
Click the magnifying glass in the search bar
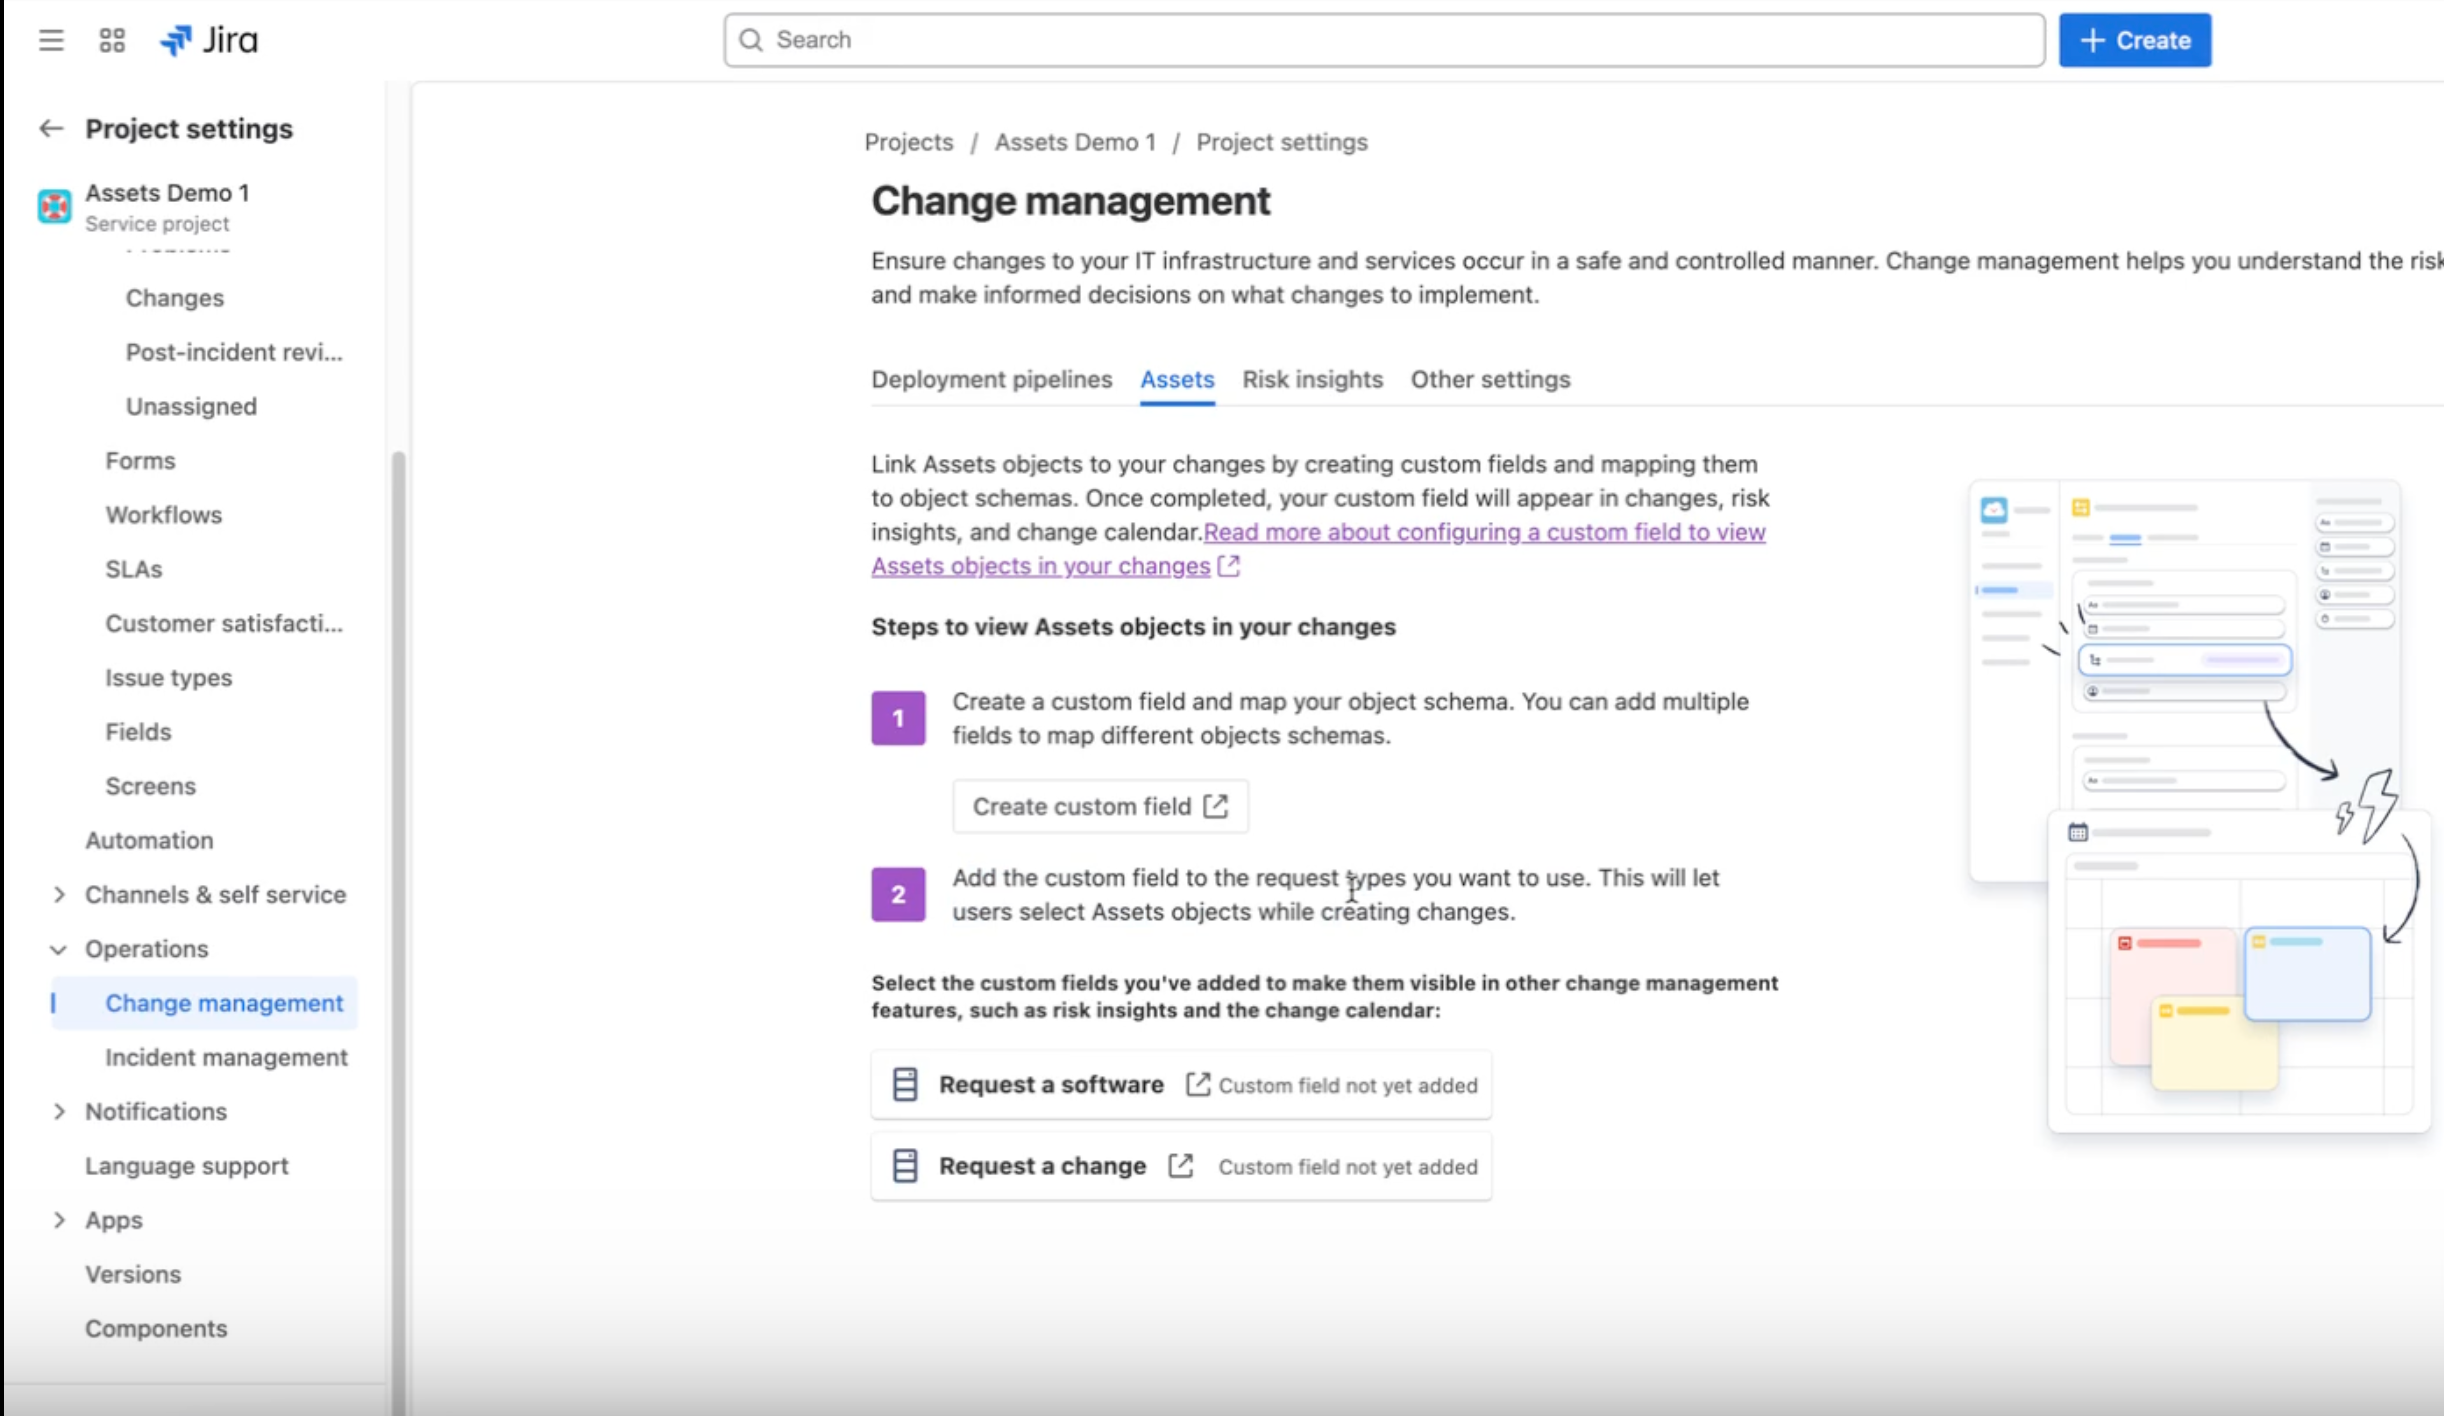pos(752,39)
